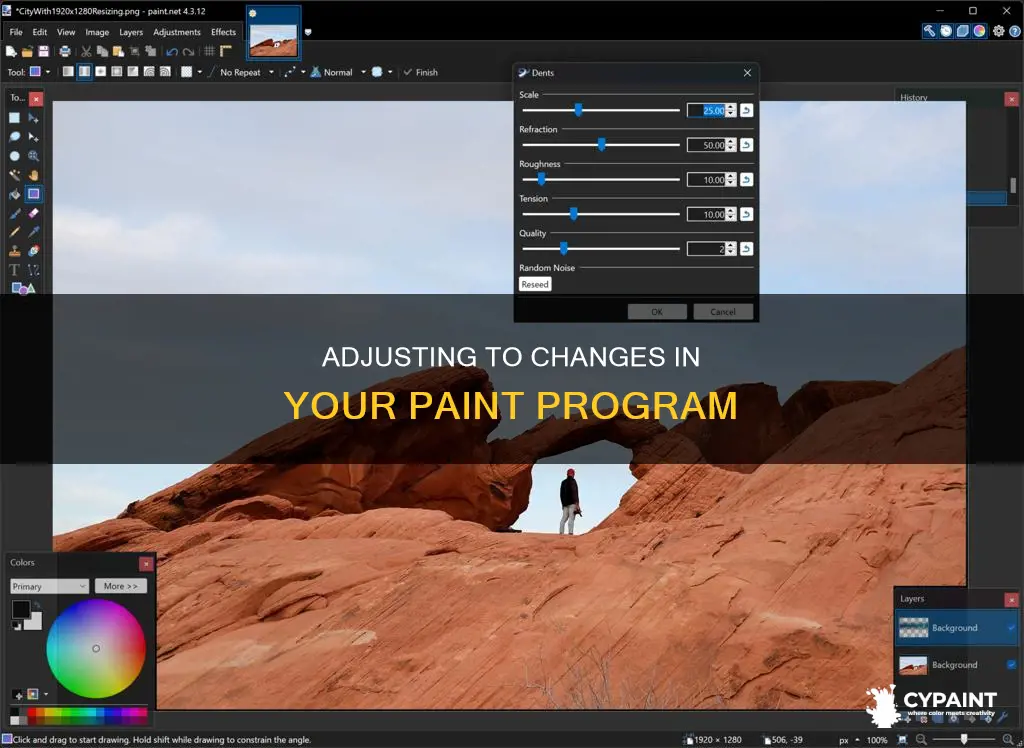
Task: Click the Refraction slider handle
Action: (x=601, y=144)
